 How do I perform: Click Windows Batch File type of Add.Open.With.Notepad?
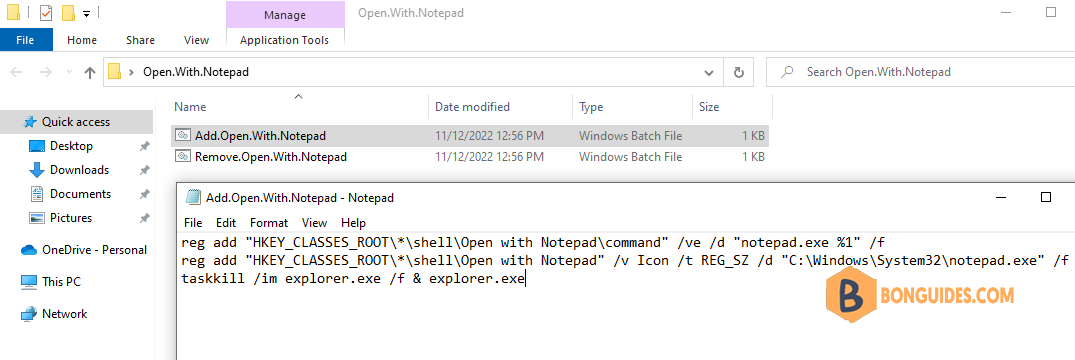coord(631,136)
